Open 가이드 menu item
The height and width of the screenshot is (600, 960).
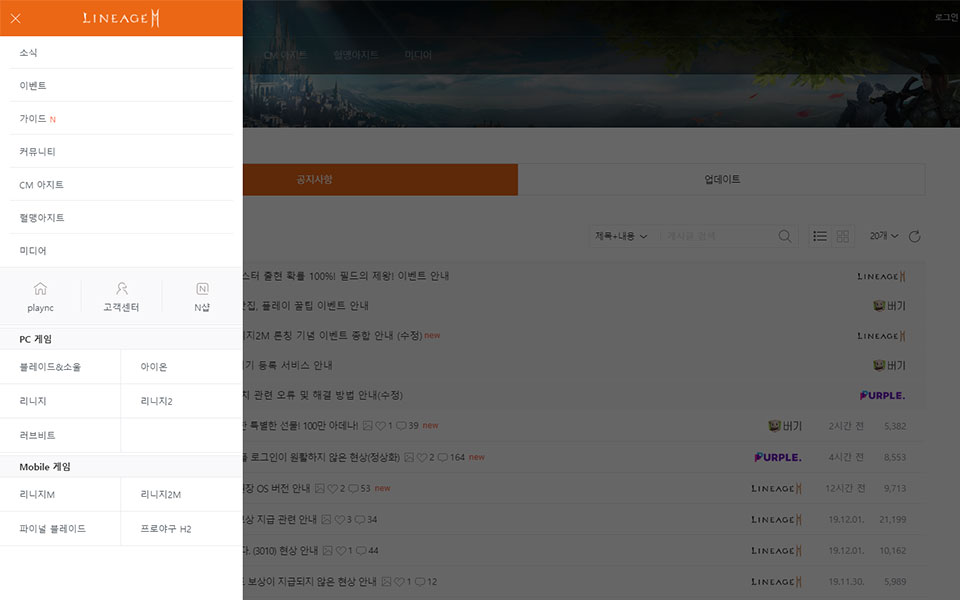point(34,118)
